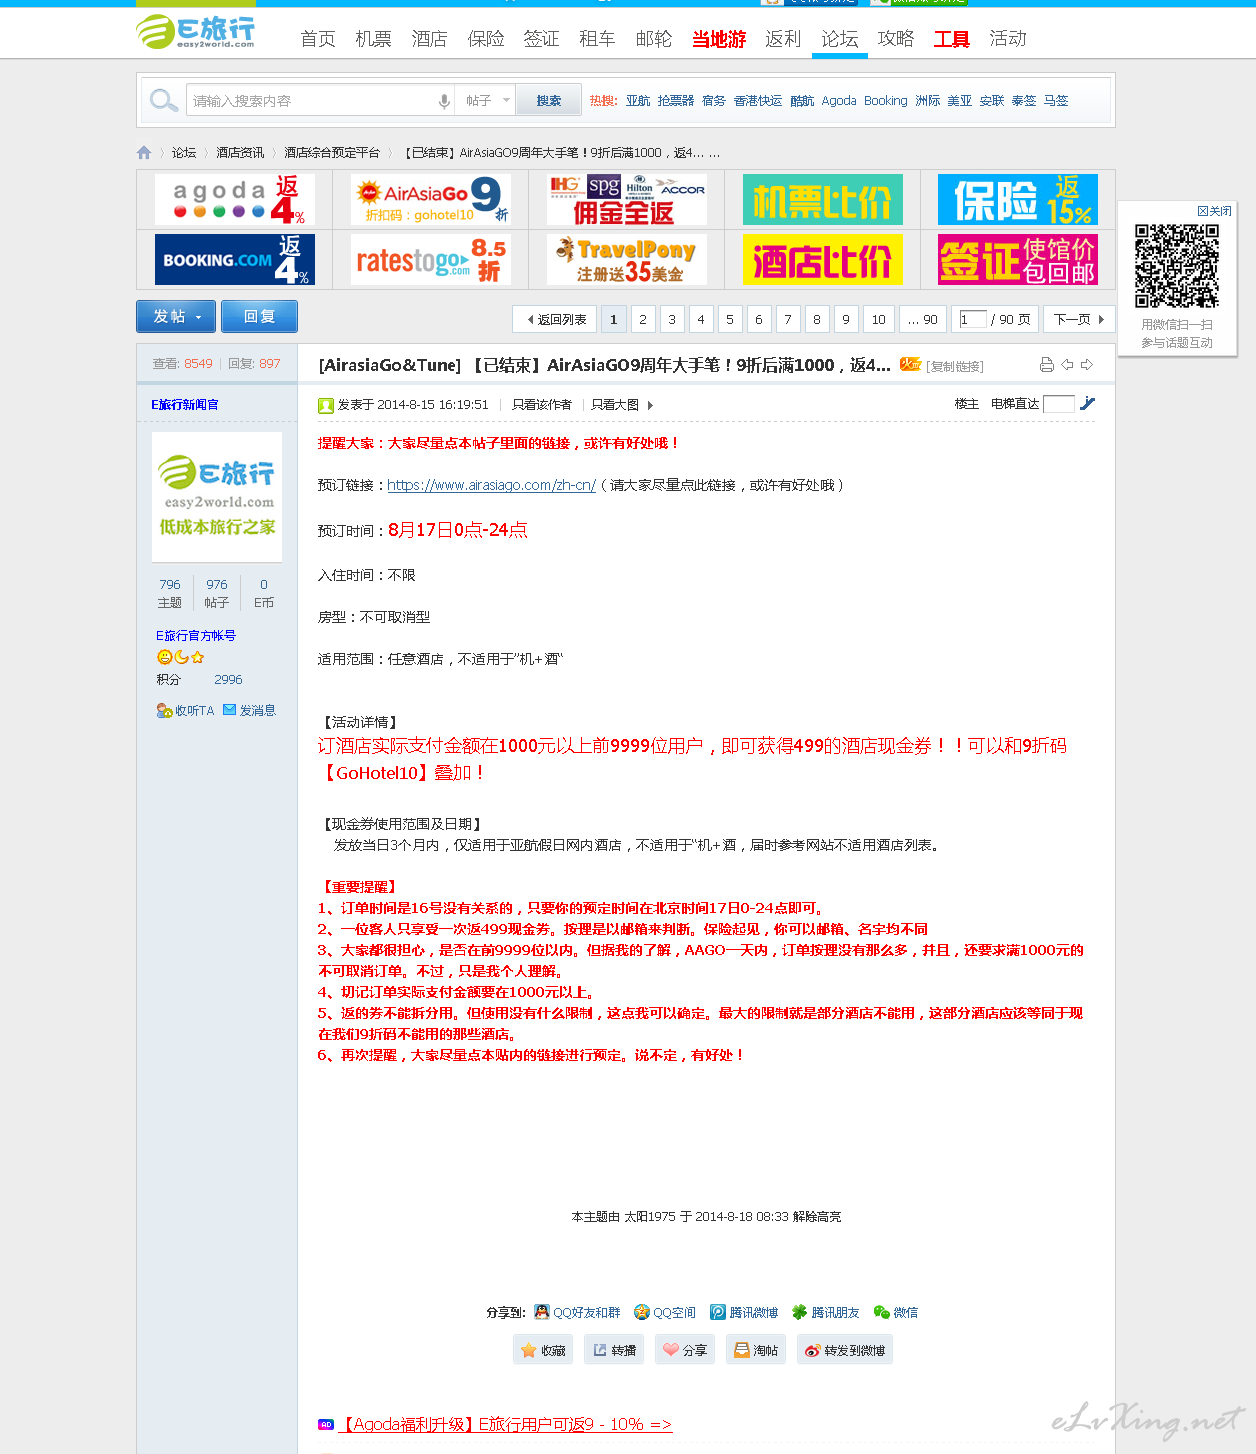Share to QQ好友和群 penguin icon
Image resolution: width=1256 pixels, height=1454 pixels.
coord(542,1312)
